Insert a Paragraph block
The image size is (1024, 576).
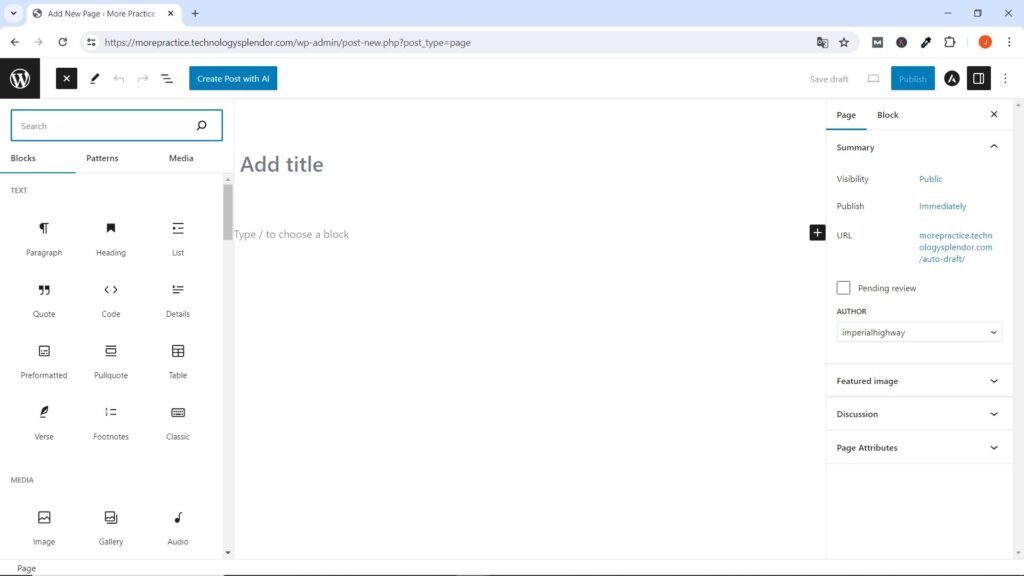pyautogui.click(x=44, y=238)
